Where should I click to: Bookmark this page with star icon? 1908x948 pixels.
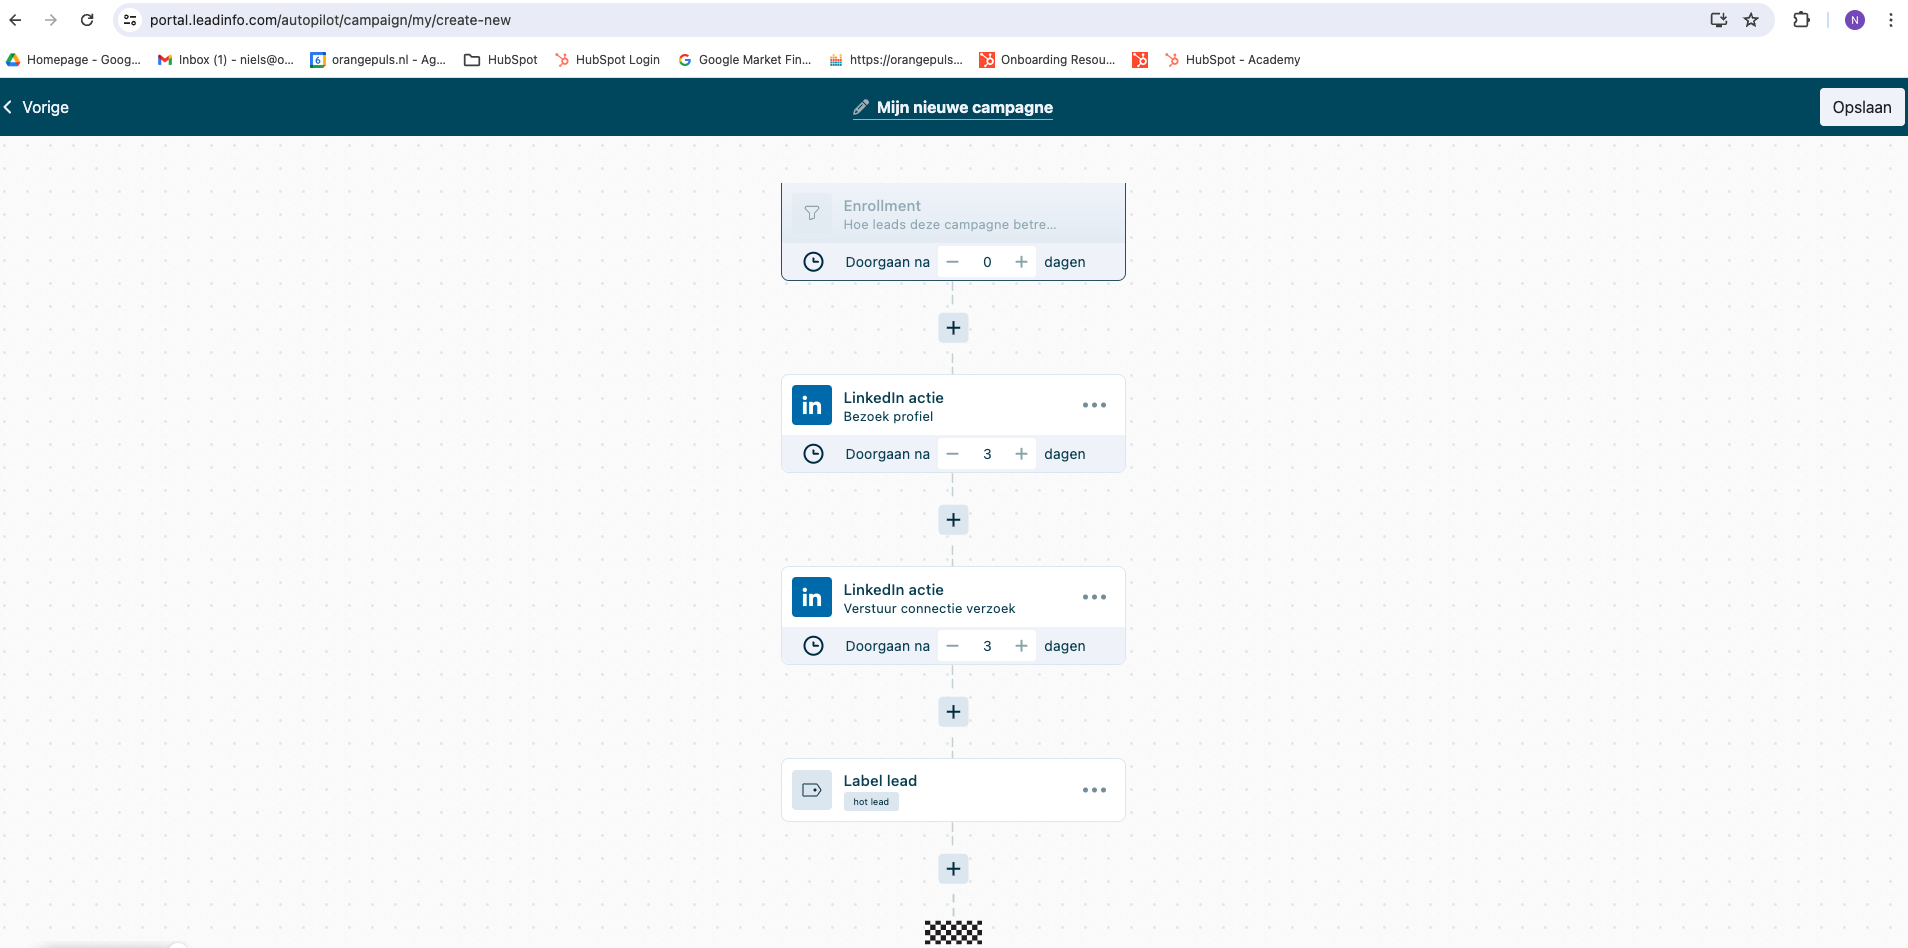[1751, 20]
